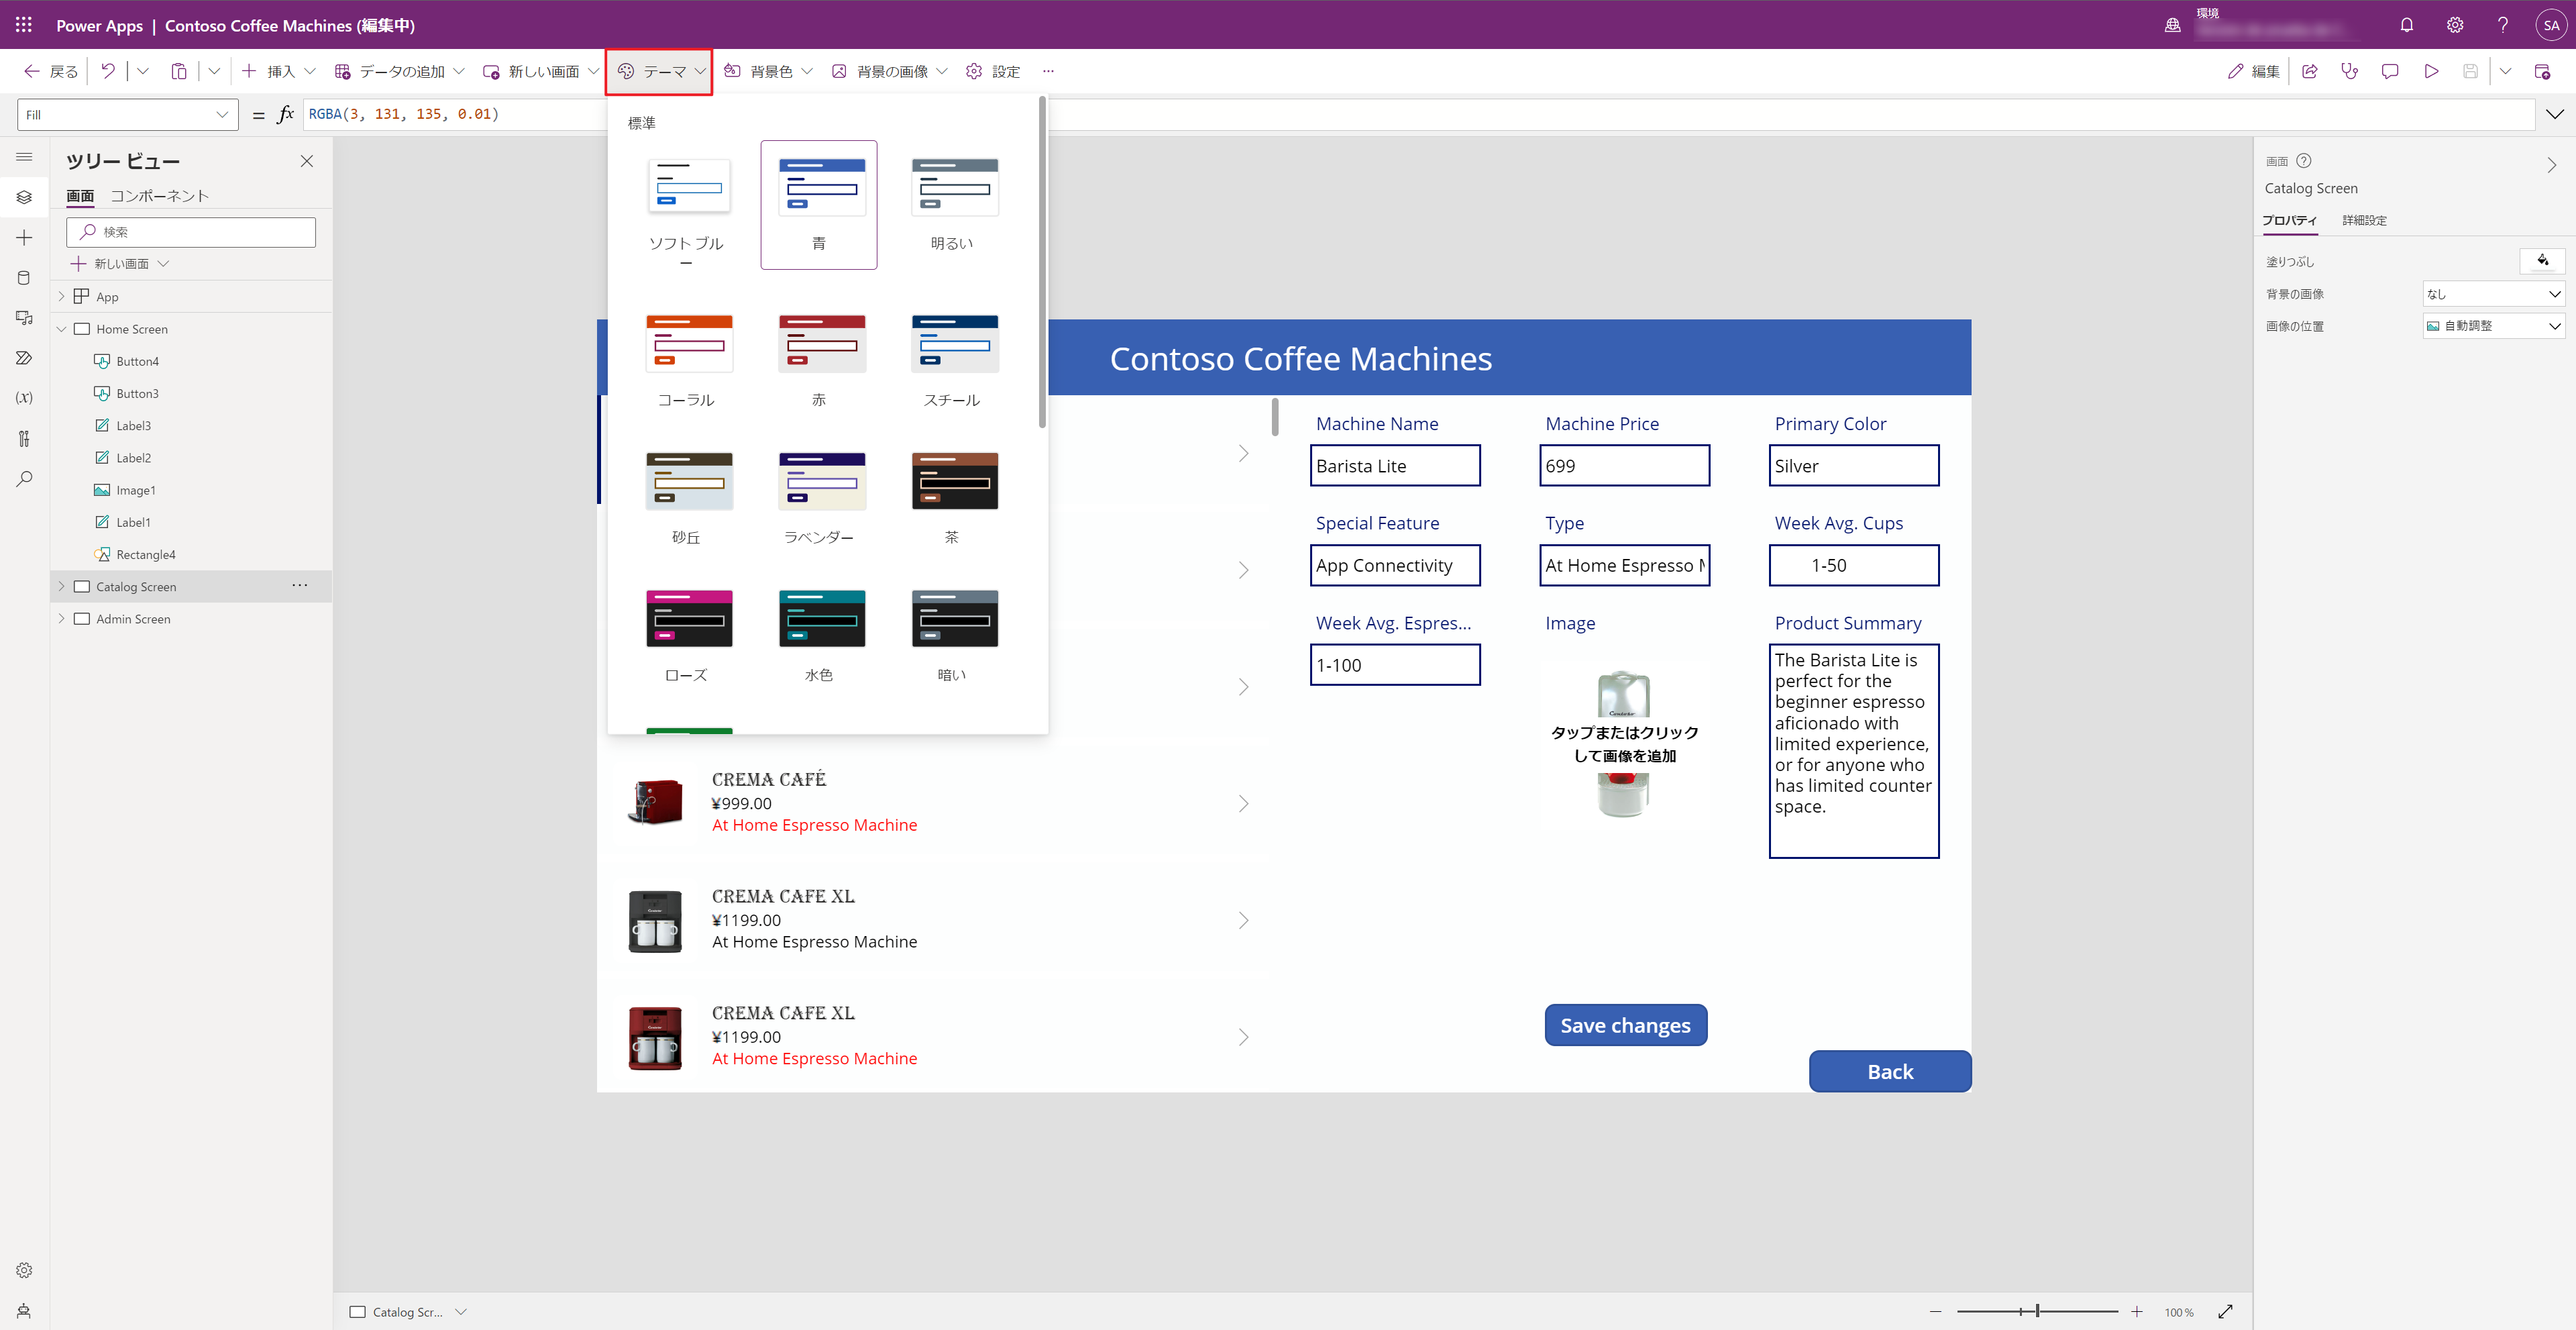Switch to the 詳細設定 tab

coord(2364,220)
